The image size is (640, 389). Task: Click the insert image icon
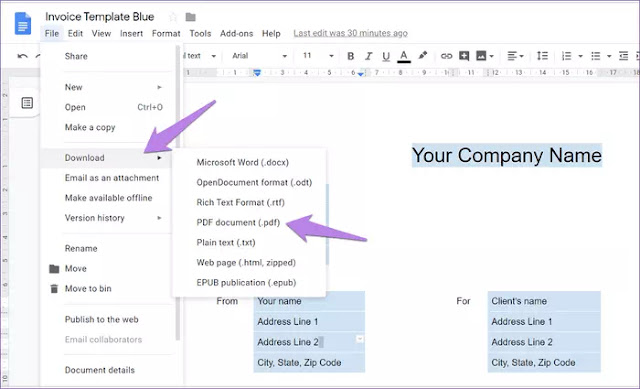[481, 56]
